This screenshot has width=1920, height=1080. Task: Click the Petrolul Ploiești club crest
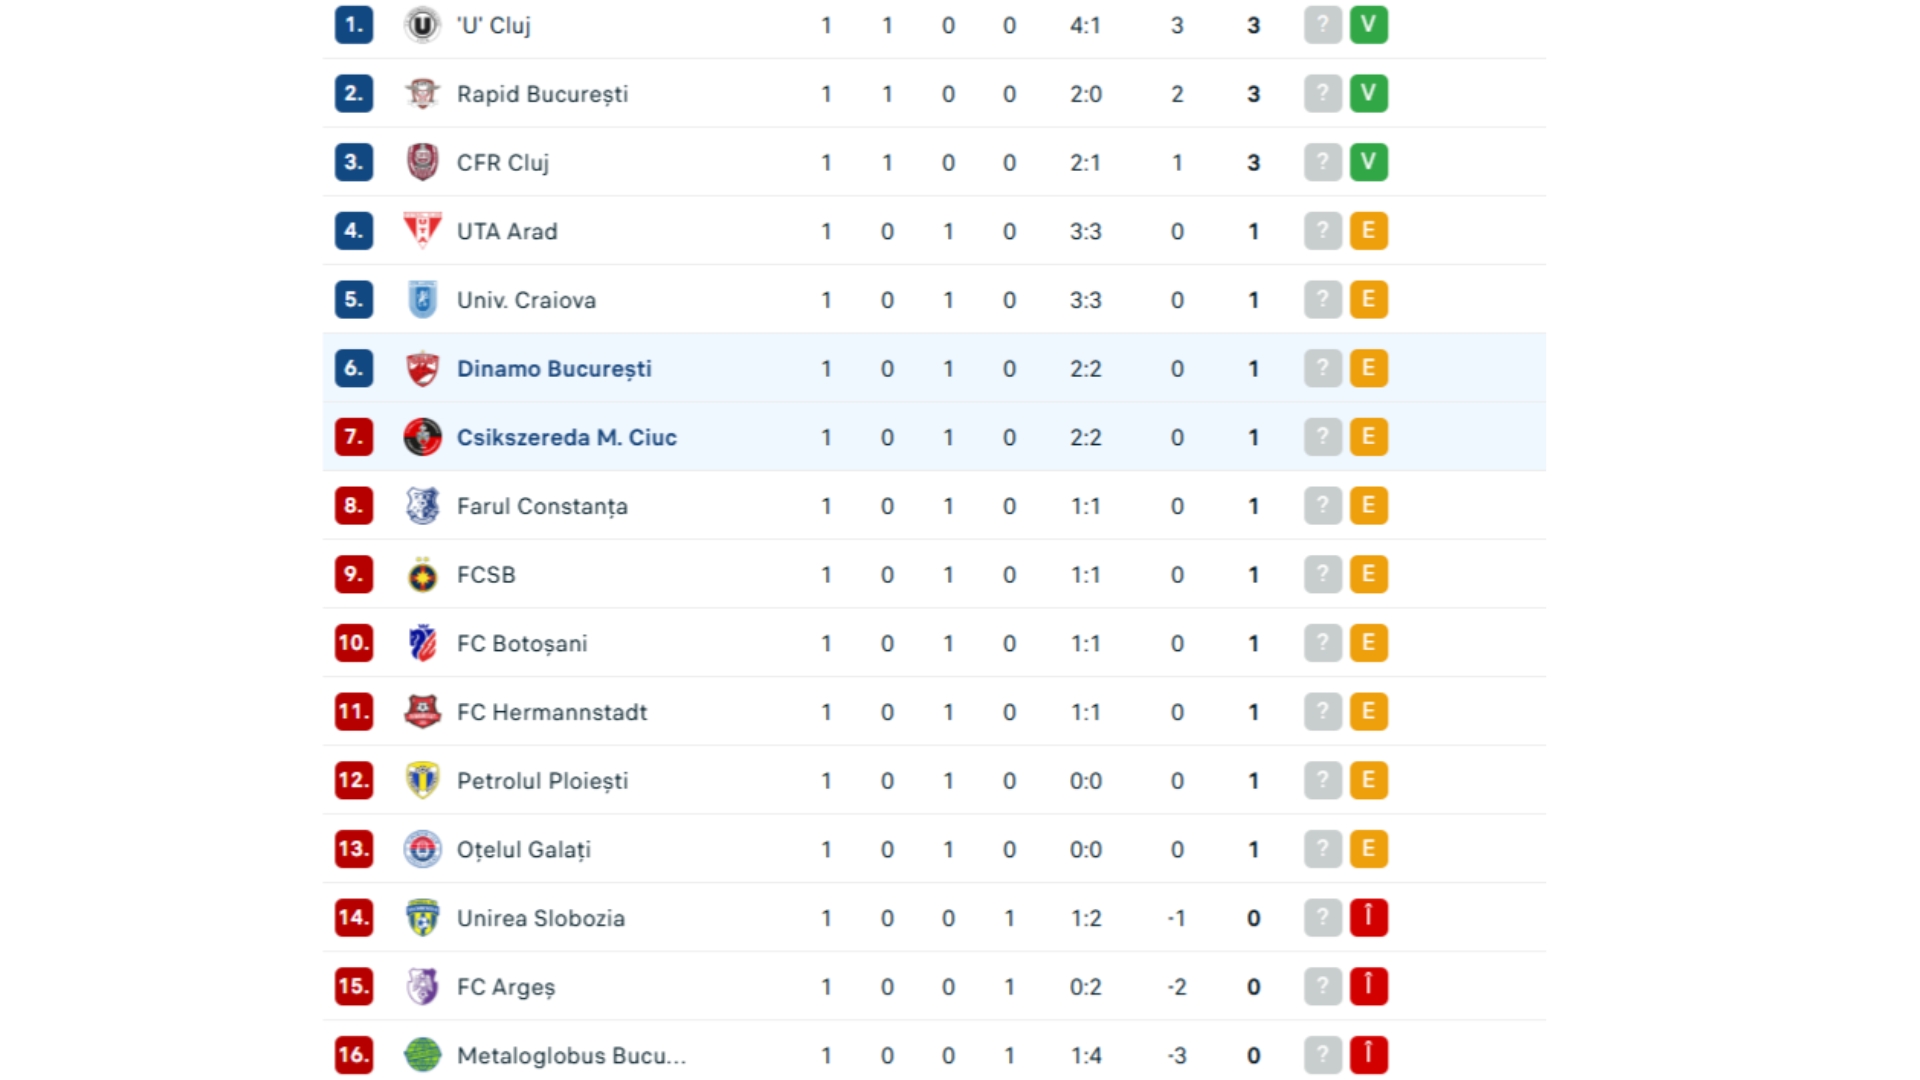422,781
